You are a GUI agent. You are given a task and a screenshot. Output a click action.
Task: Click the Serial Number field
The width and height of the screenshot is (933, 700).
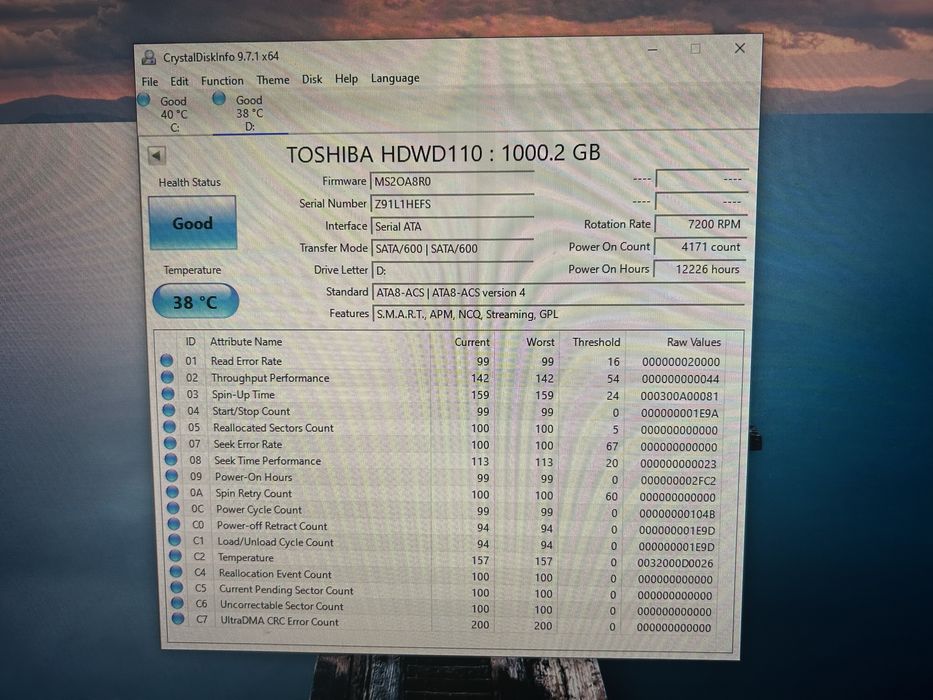[452, 204]
